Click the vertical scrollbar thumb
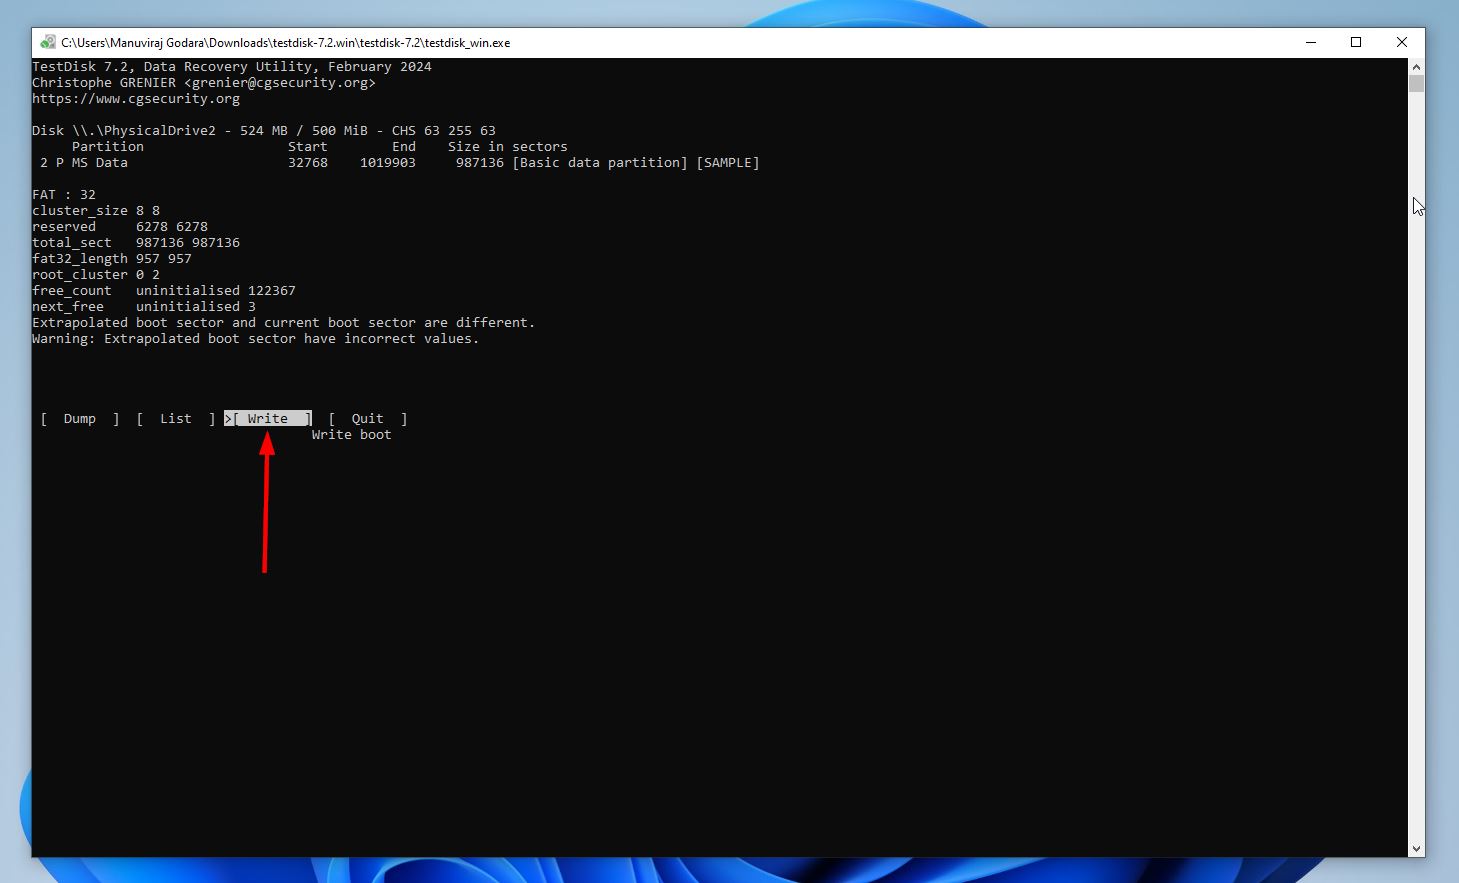The image size is (1459, 883). click(1417, 83)
